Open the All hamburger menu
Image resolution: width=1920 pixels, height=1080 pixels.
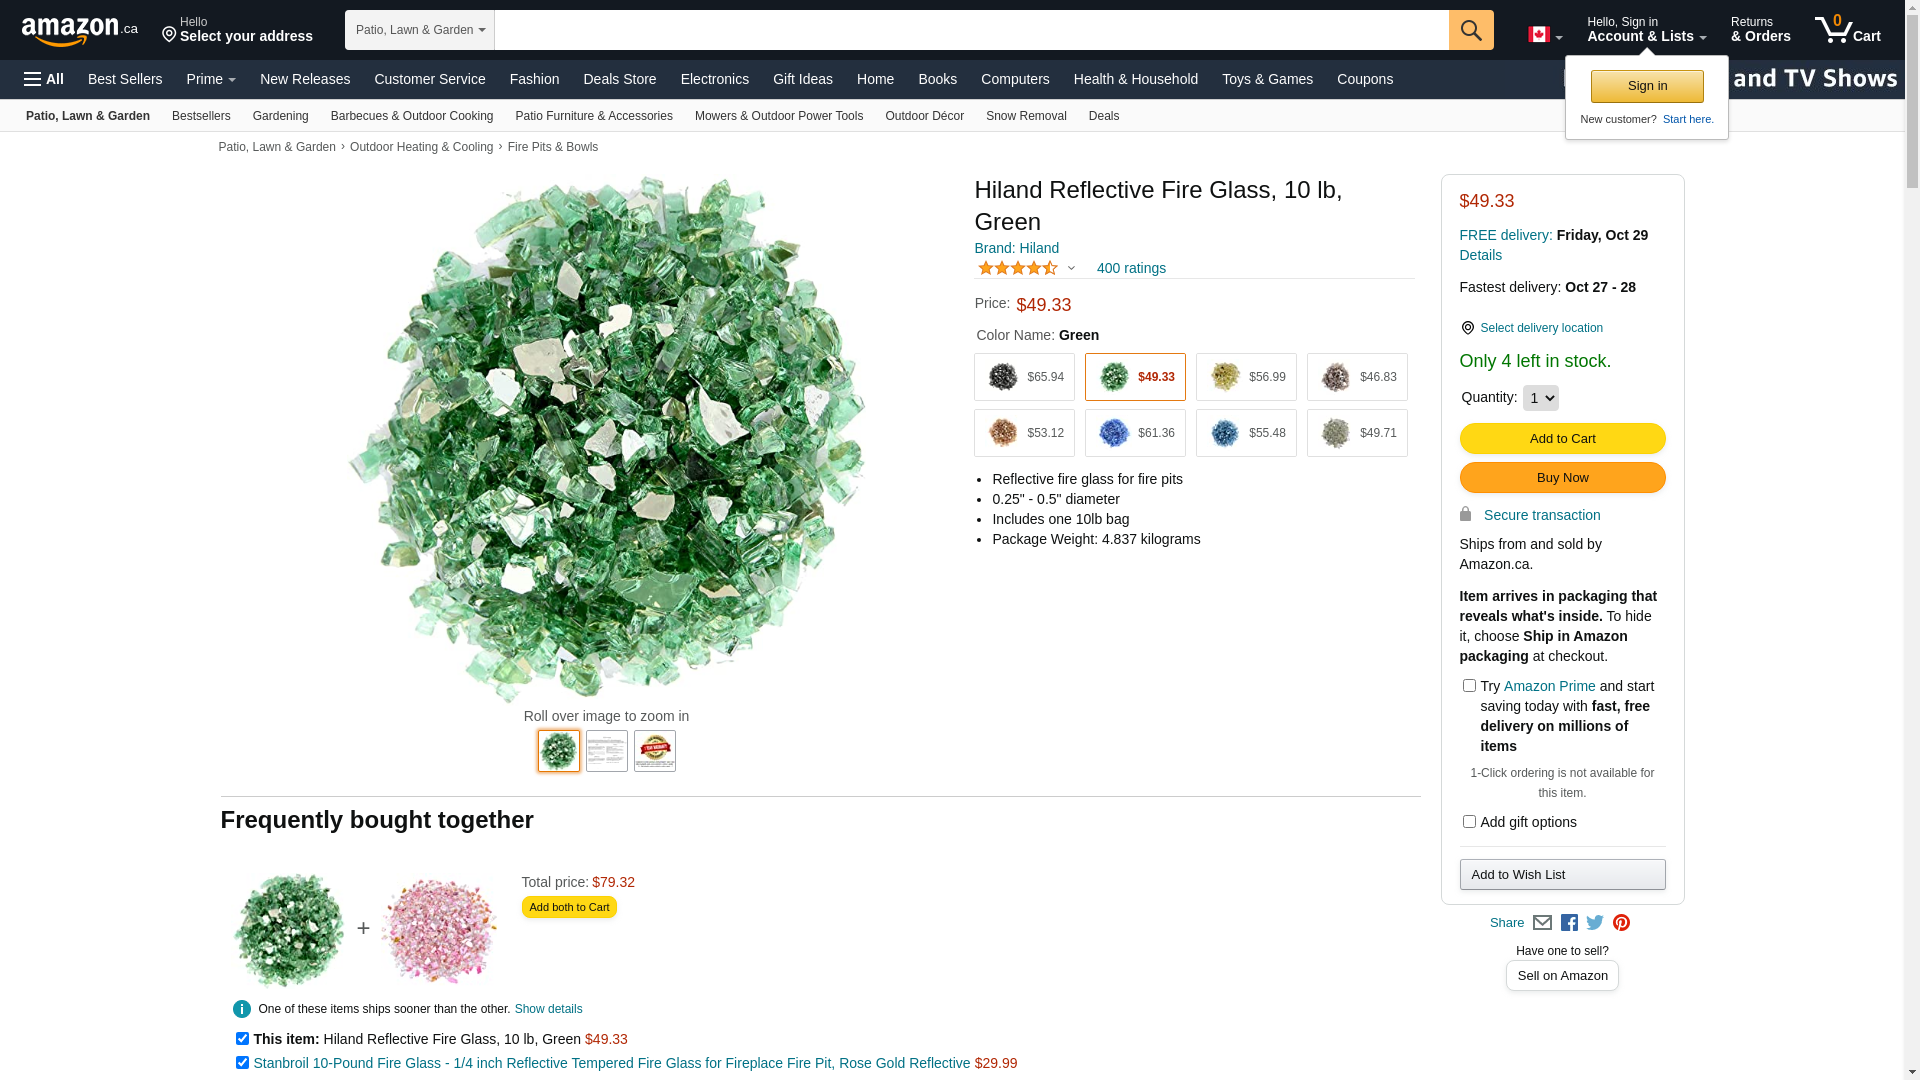click(x=44, y=79)
